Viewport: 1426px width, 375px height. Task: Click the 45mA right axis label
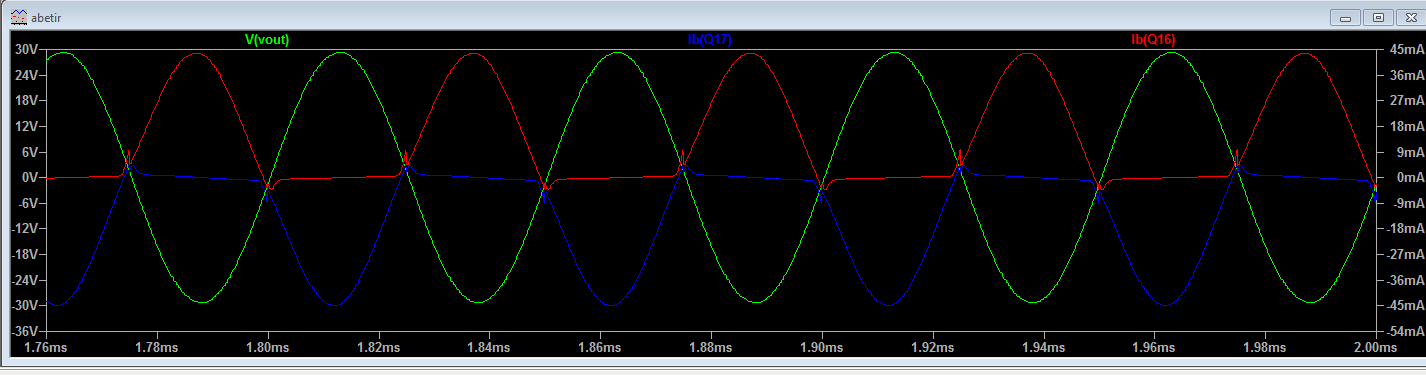[x=1406, y=49]
